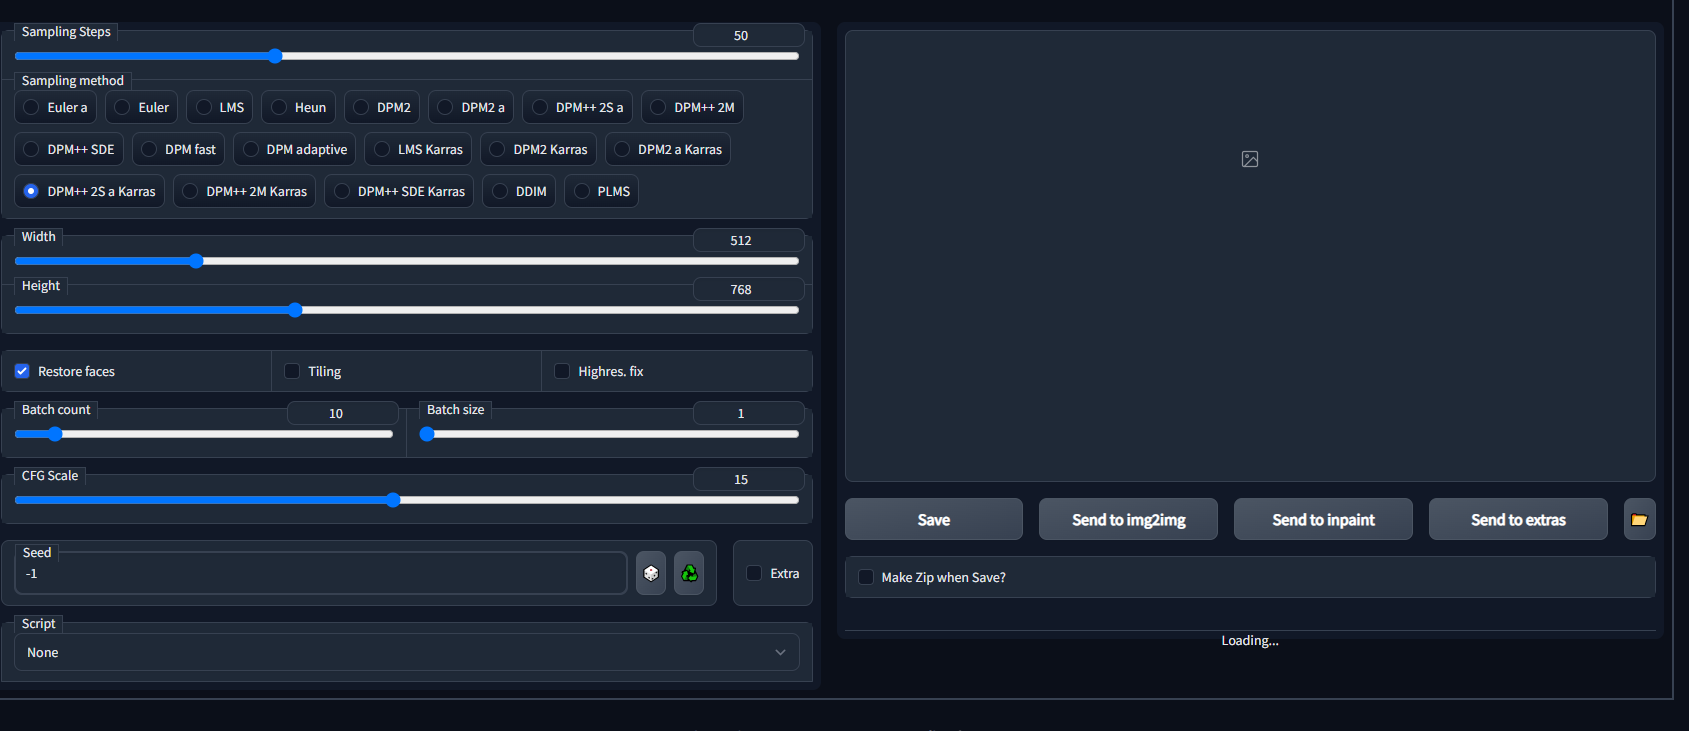Click the Batch count slider handle

tap(55, 434)
